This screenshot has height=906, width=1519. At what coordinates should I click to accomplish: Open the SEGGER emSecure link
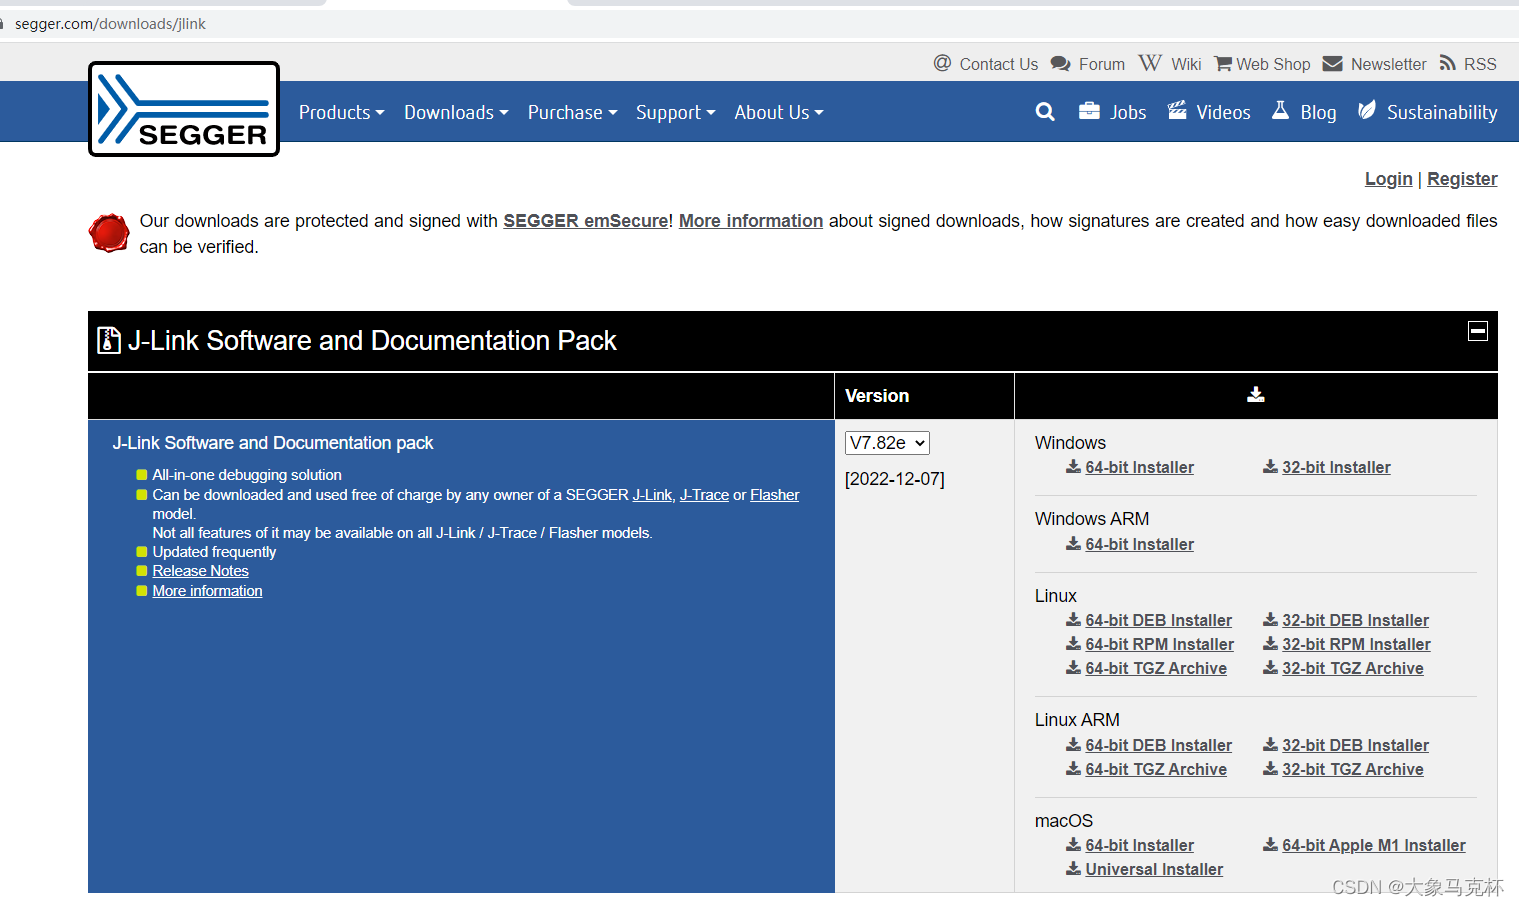tap(586, 221)
